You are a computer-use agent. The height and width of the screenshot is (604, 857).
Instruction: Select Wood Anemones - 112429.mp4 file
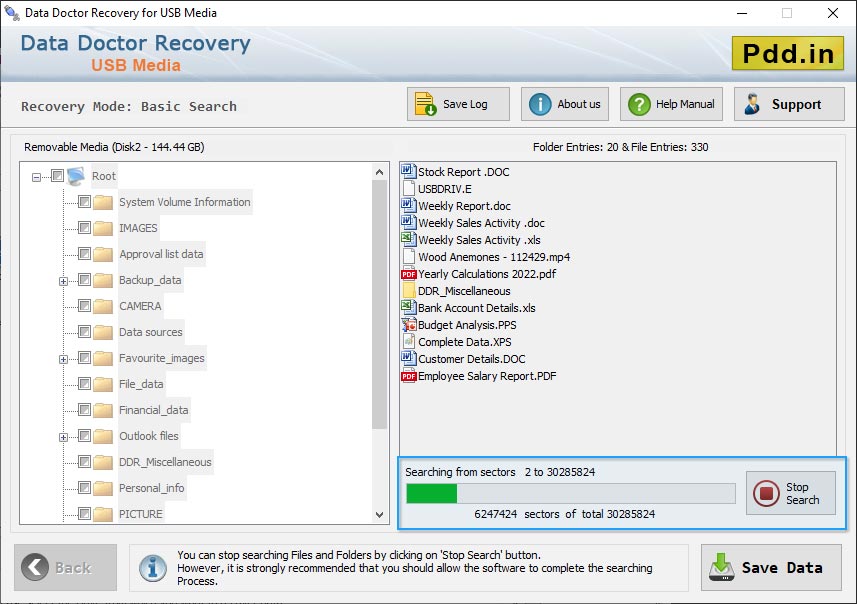(494, 257)
